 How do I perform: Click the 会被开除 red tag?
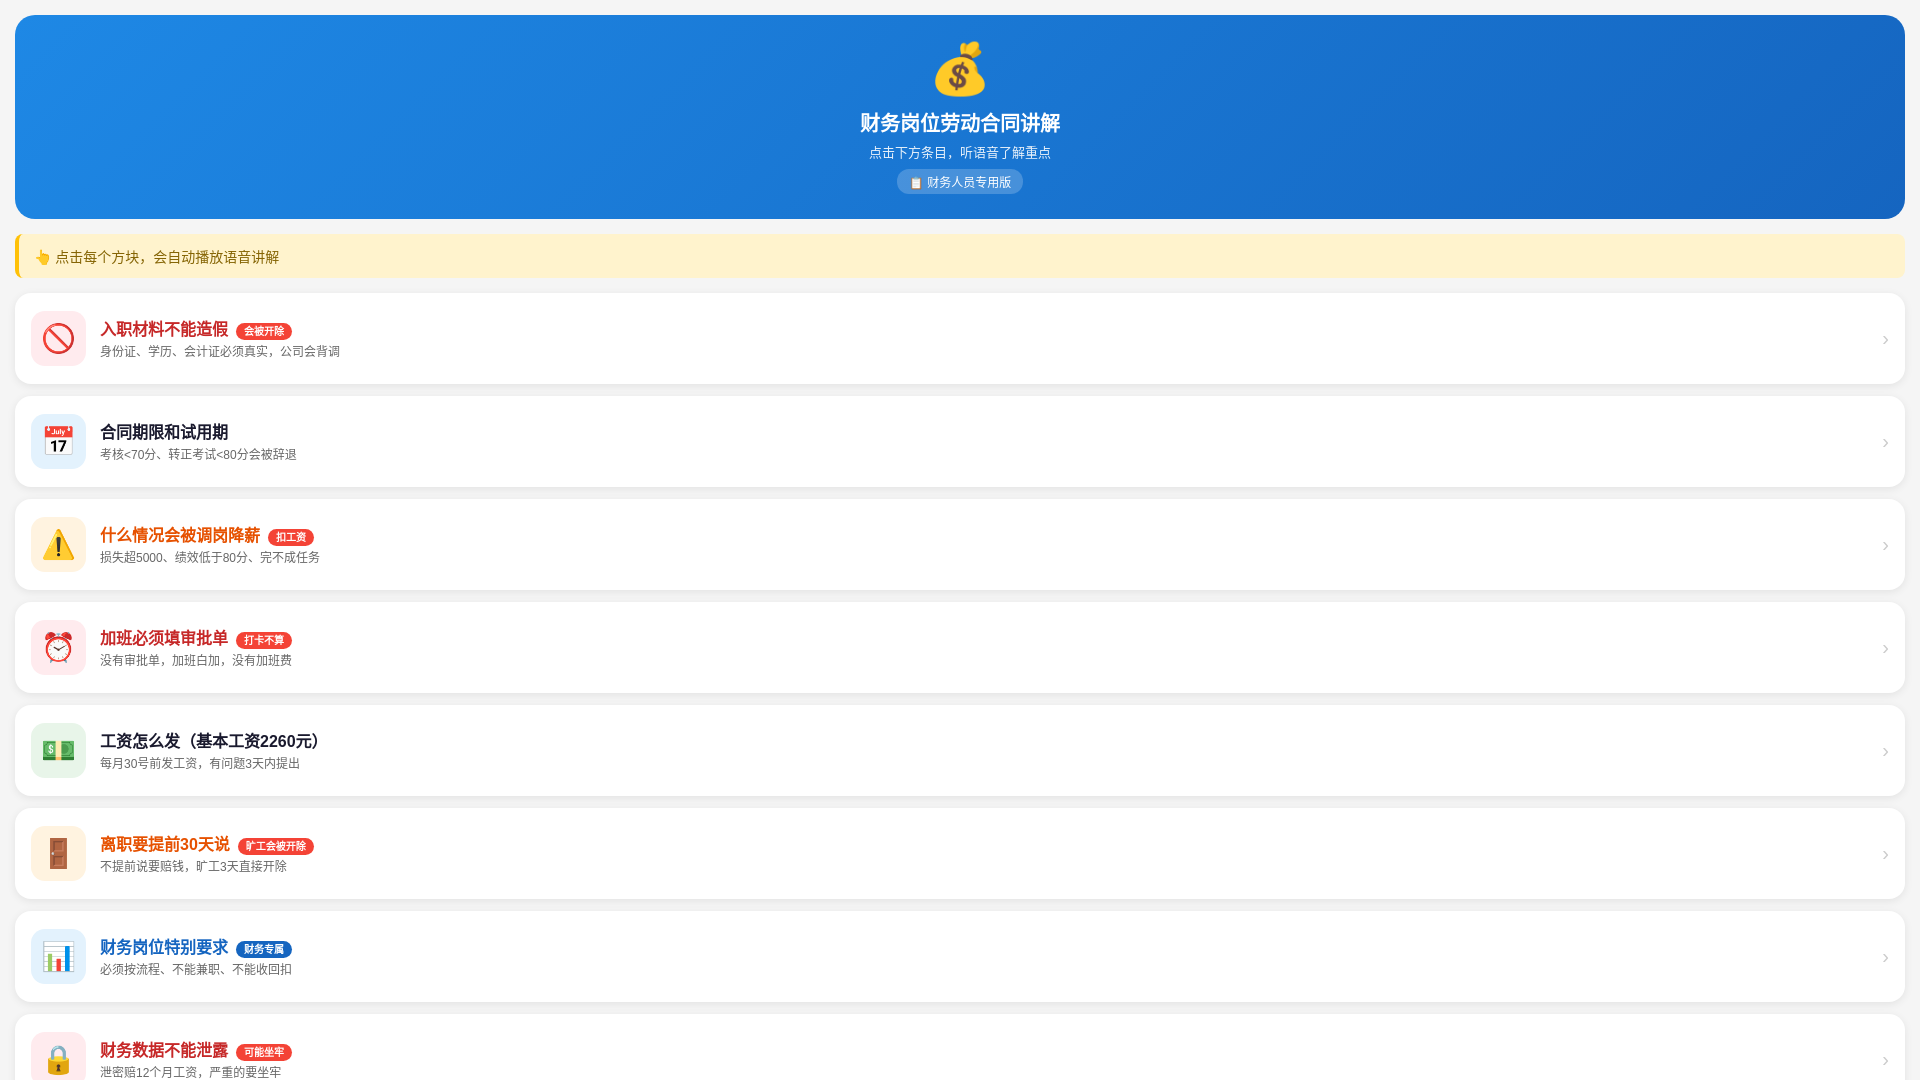point(264,331)
